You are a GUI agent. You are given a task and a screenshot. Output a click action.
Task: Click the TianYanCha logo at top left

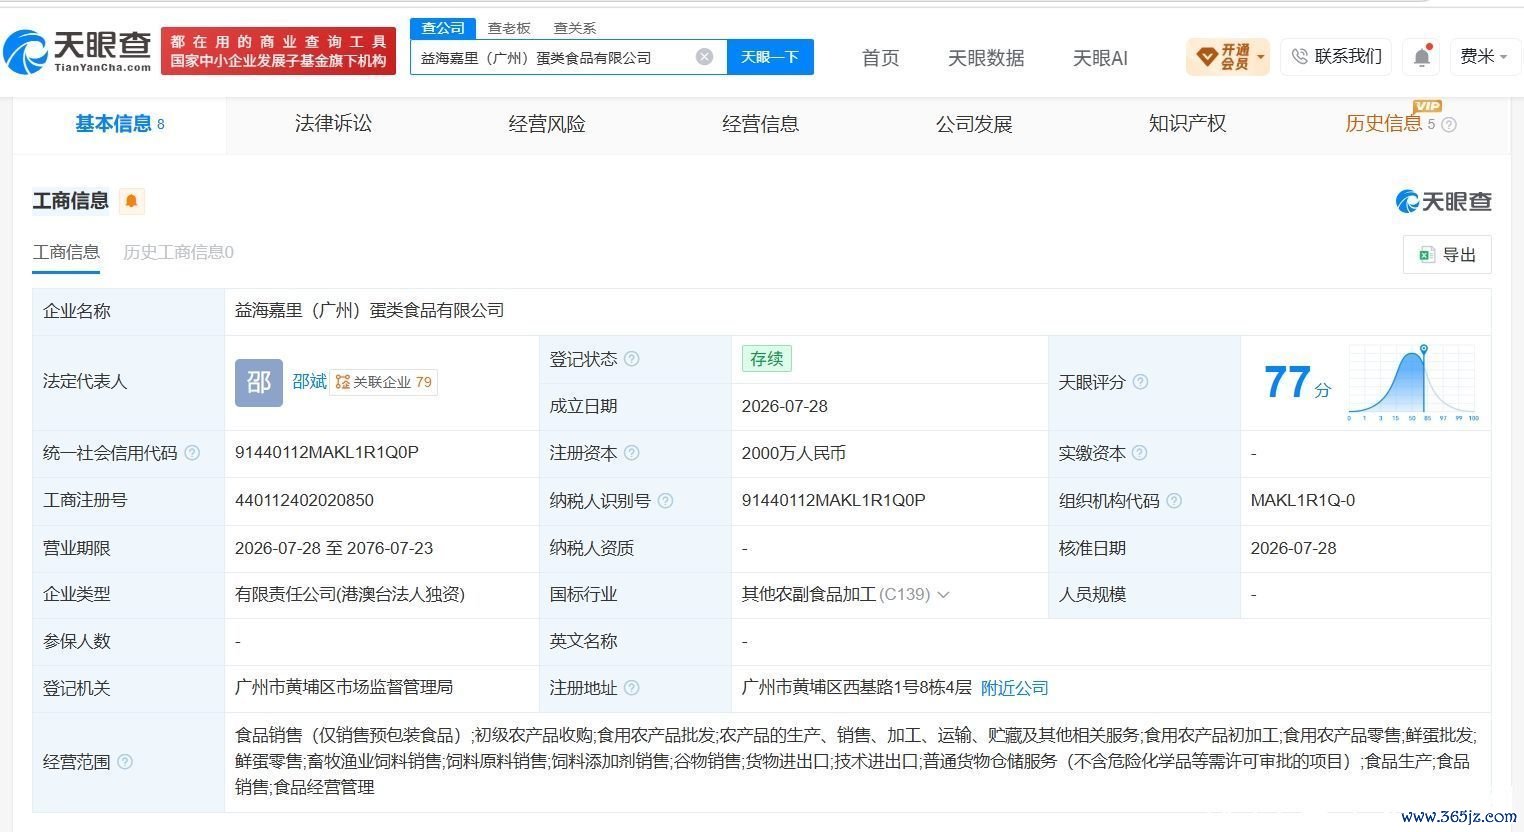point(78,52)
